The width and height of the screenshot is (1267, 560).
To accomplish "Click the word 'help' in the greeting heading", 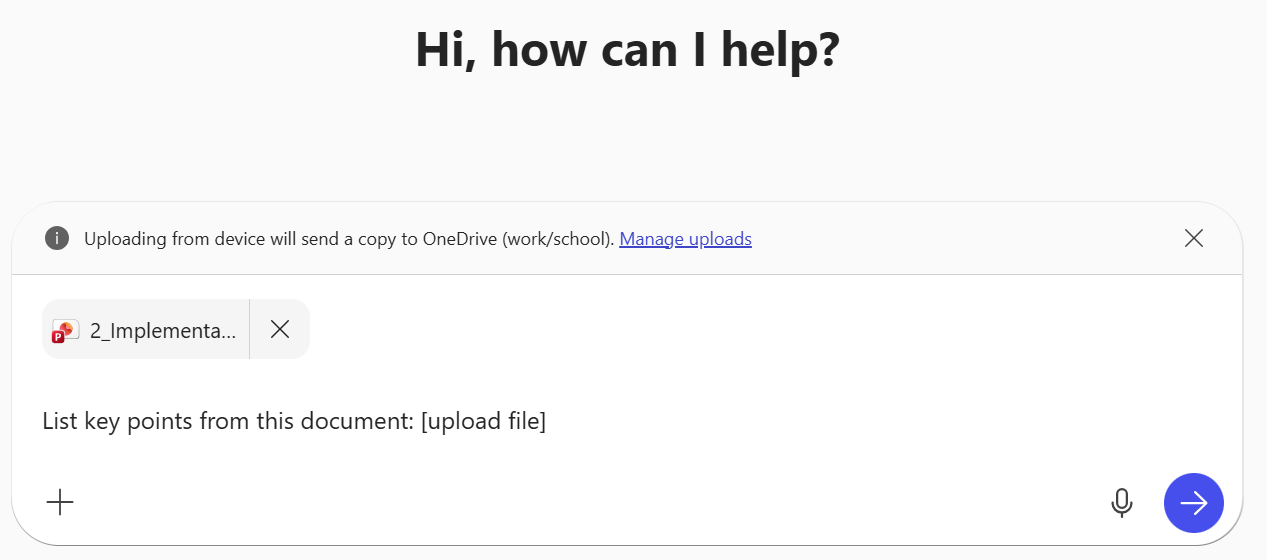I will (x=776, y=50).
